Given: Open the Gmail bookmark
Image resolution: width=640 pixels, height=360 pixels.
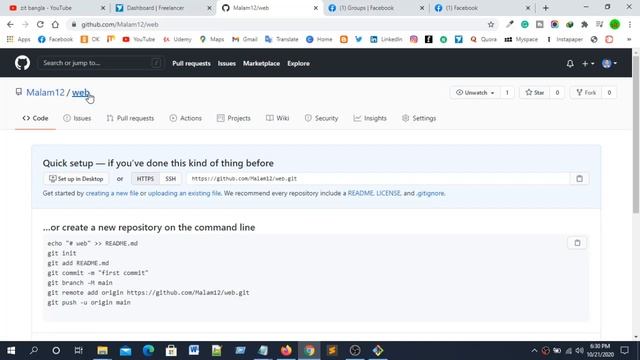Looking at the screenshot, I should pos(245,39).
